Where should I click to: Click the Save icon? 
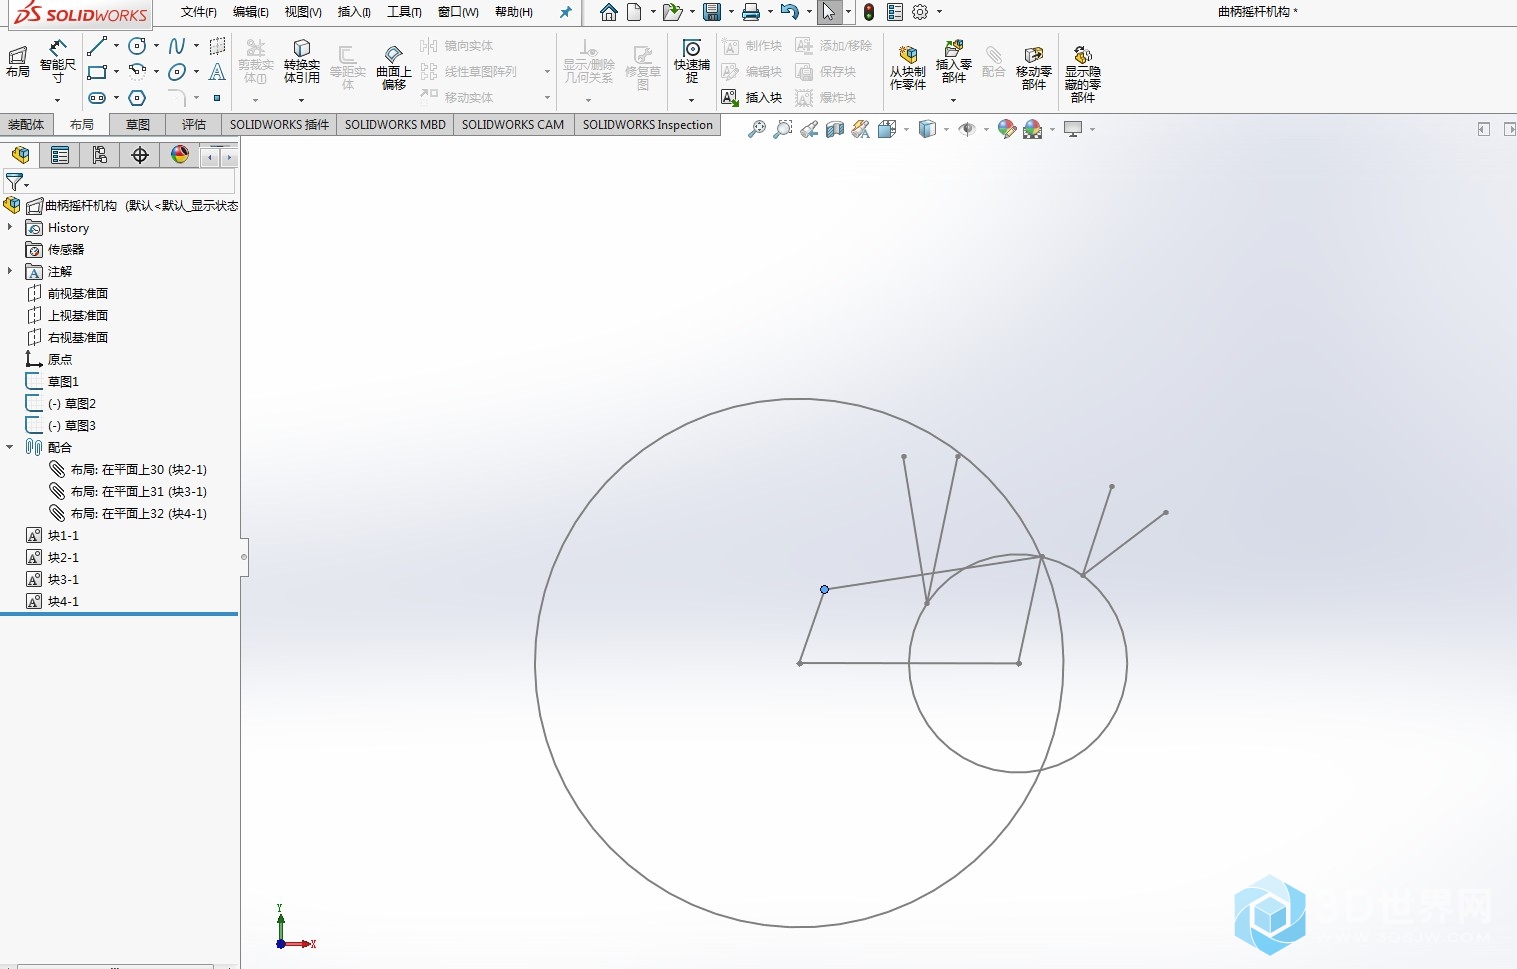712,12
